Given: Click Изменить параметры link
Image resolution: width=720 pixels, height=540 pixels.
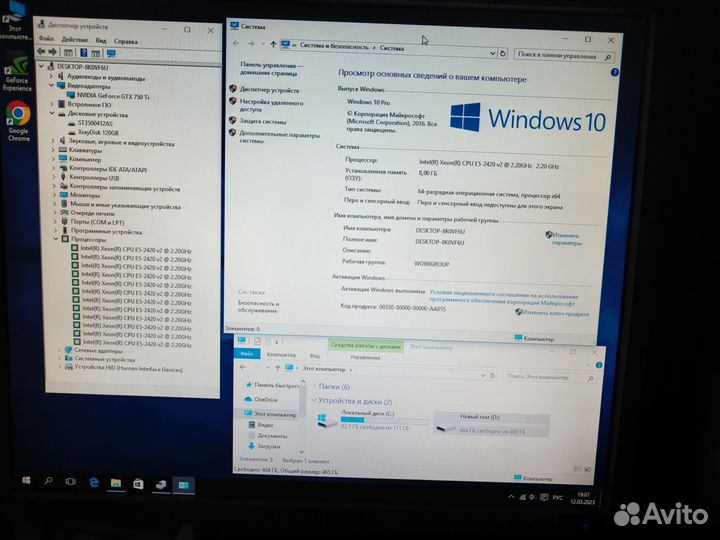Looking at the screenshot, I should click(x=567, y=239).
